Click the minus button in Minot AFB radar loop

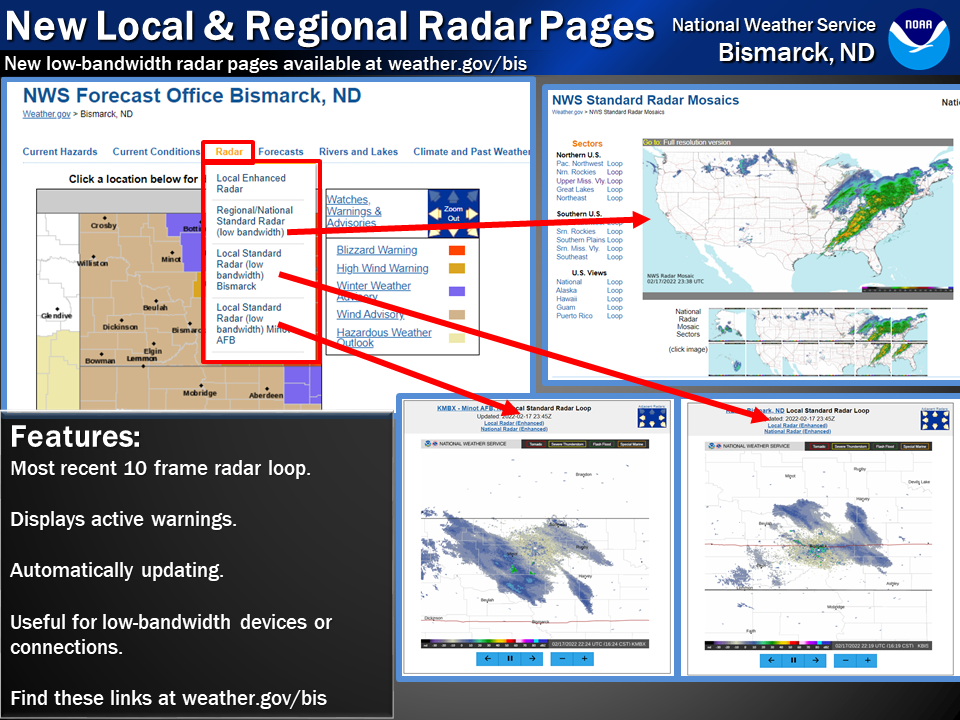(x=562, y=659)
